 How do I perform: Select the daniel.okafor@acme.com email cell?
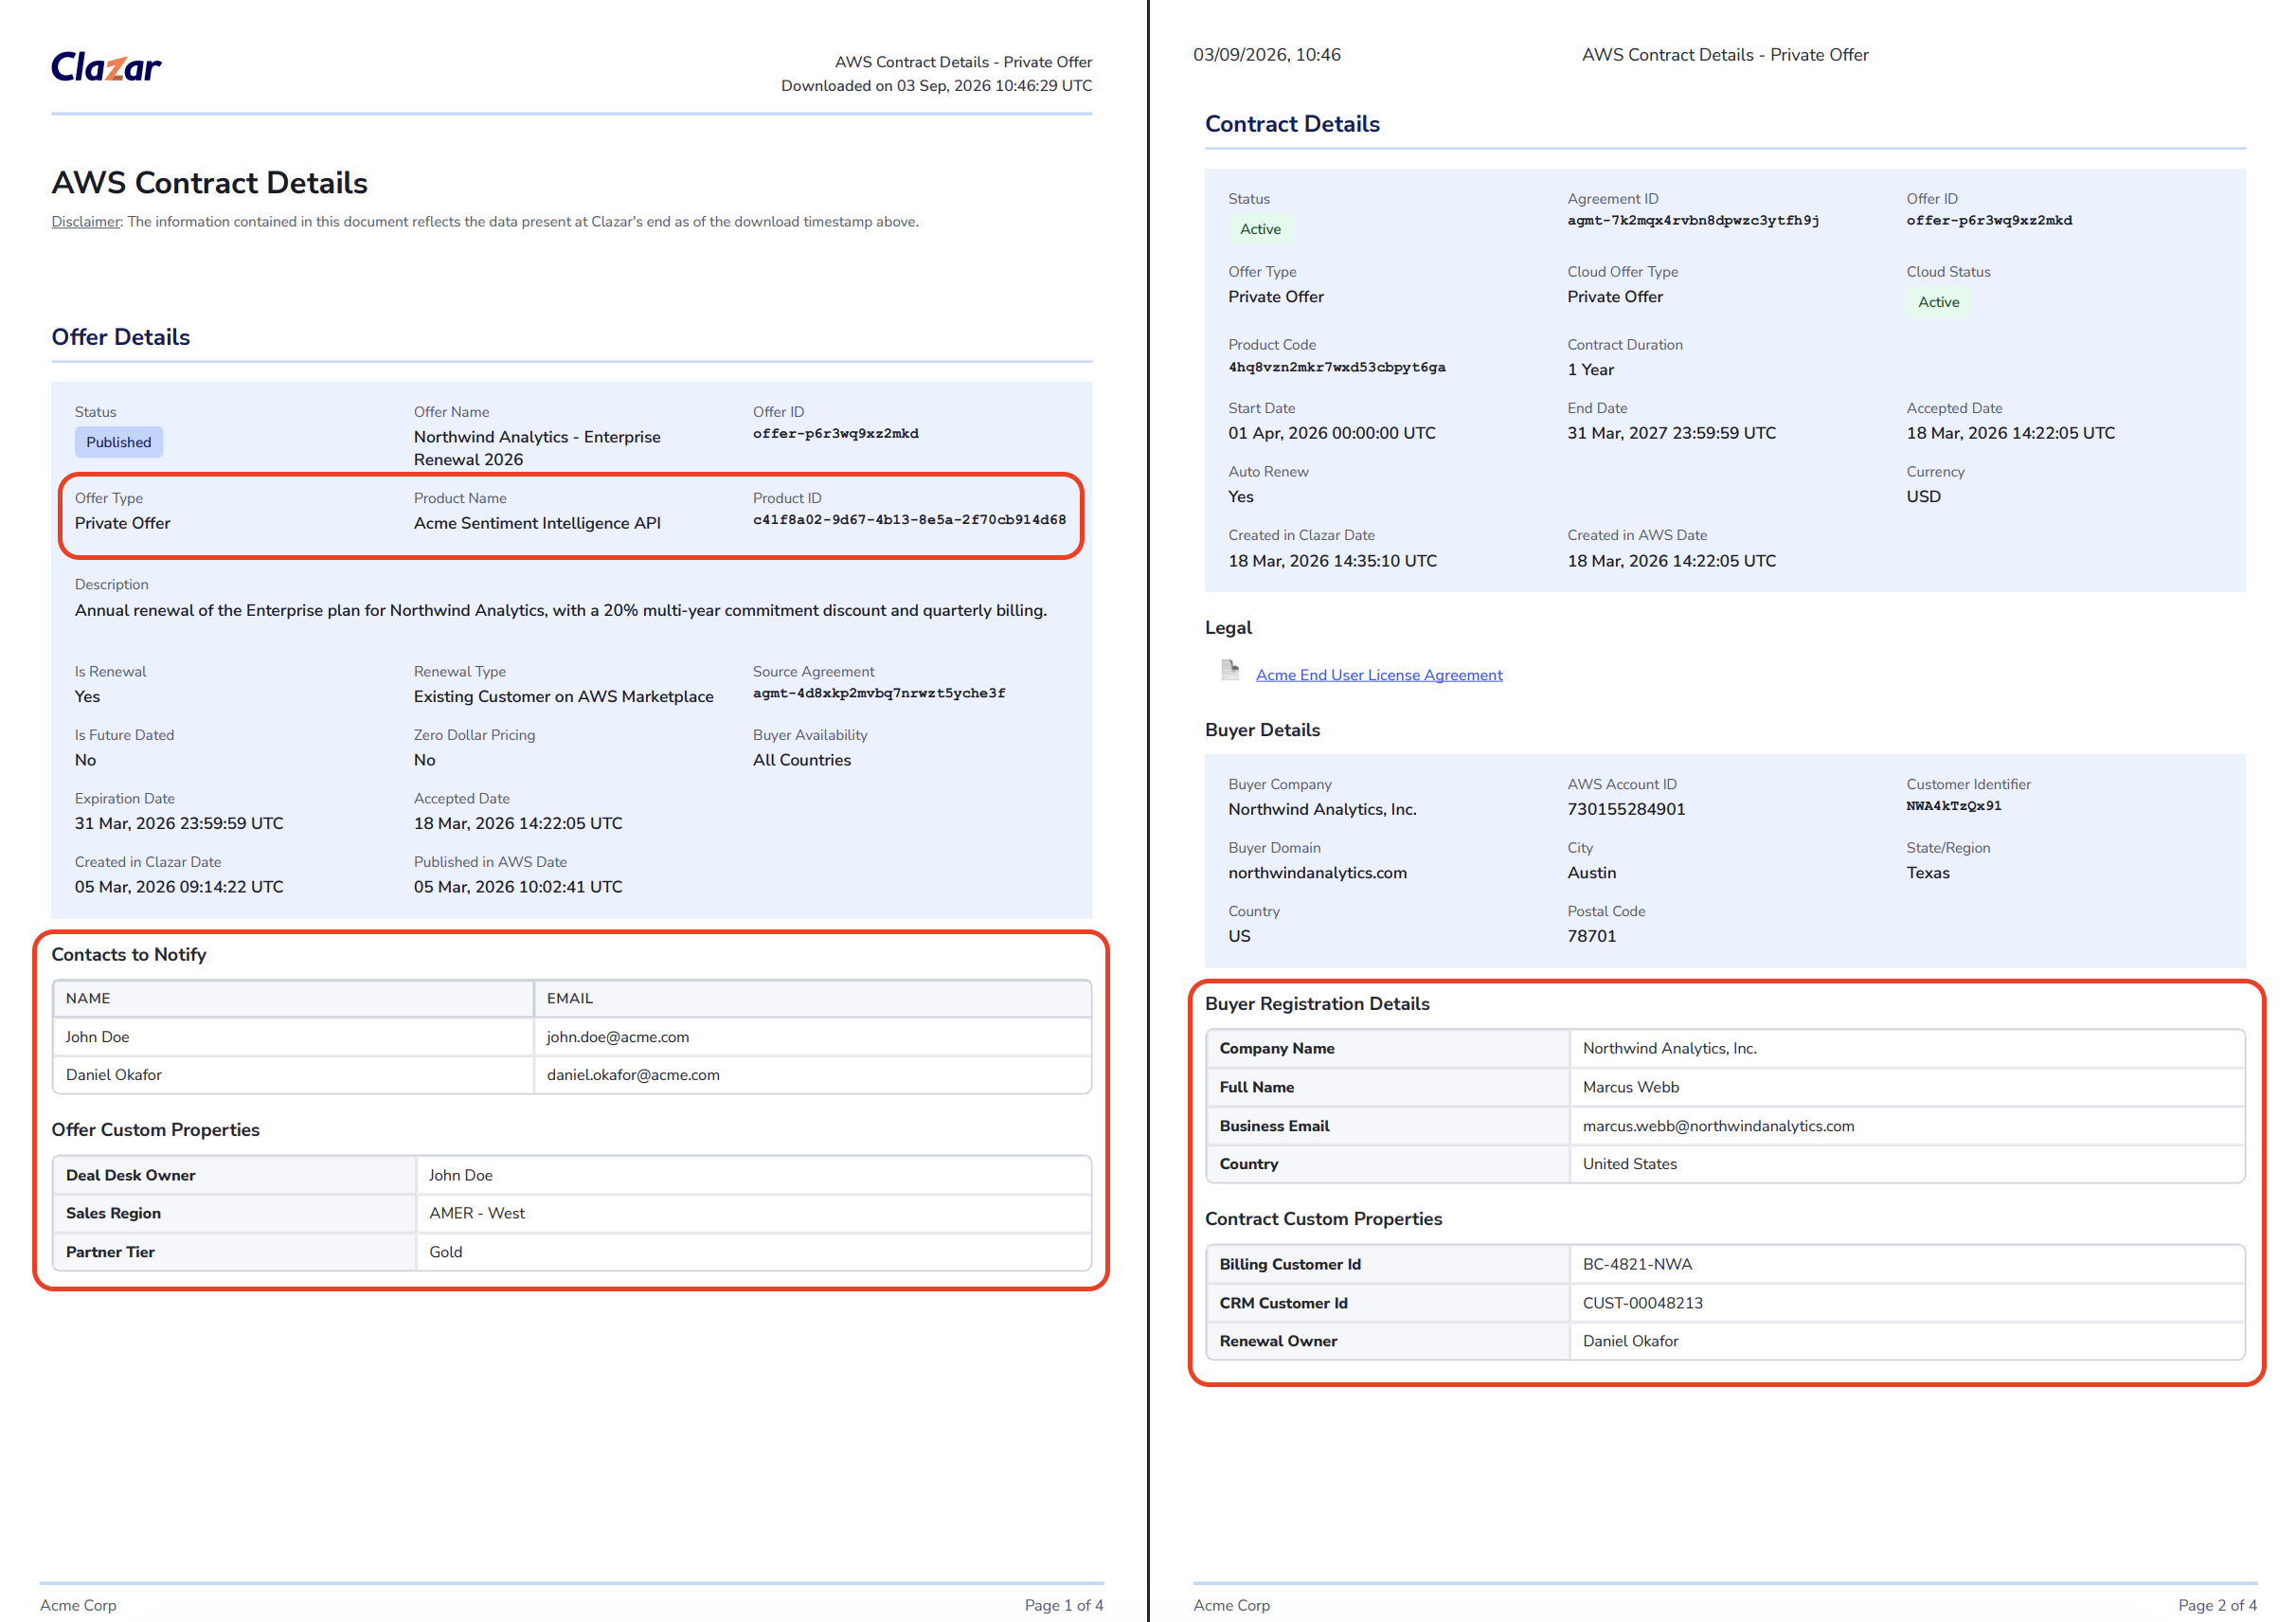[x=812, y=1075]
